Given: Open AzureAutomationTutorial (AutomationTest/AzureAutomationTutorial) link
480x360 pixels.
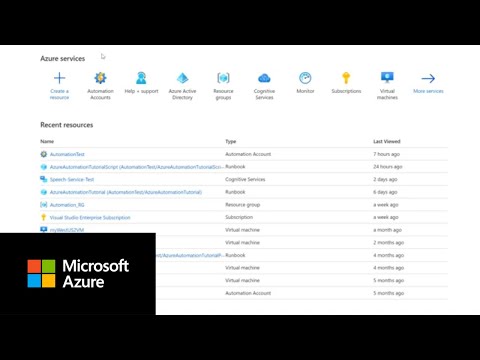Looking at the screenshot, I should click(x=126, y=192).
